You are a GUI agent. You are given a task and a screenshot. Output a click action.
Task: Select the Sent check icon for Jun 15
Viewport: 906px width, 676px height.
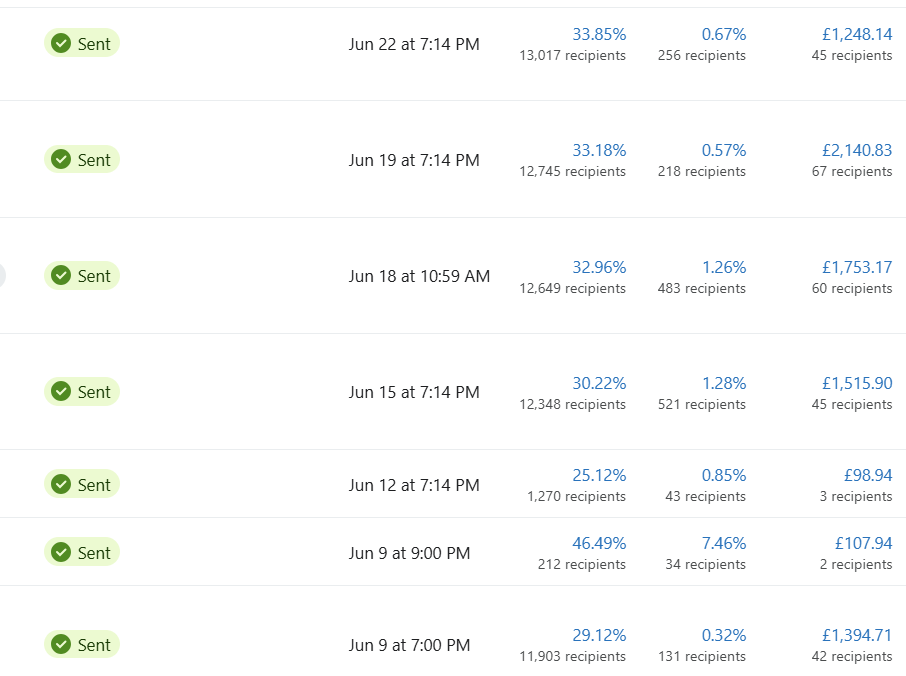point(61,392)
